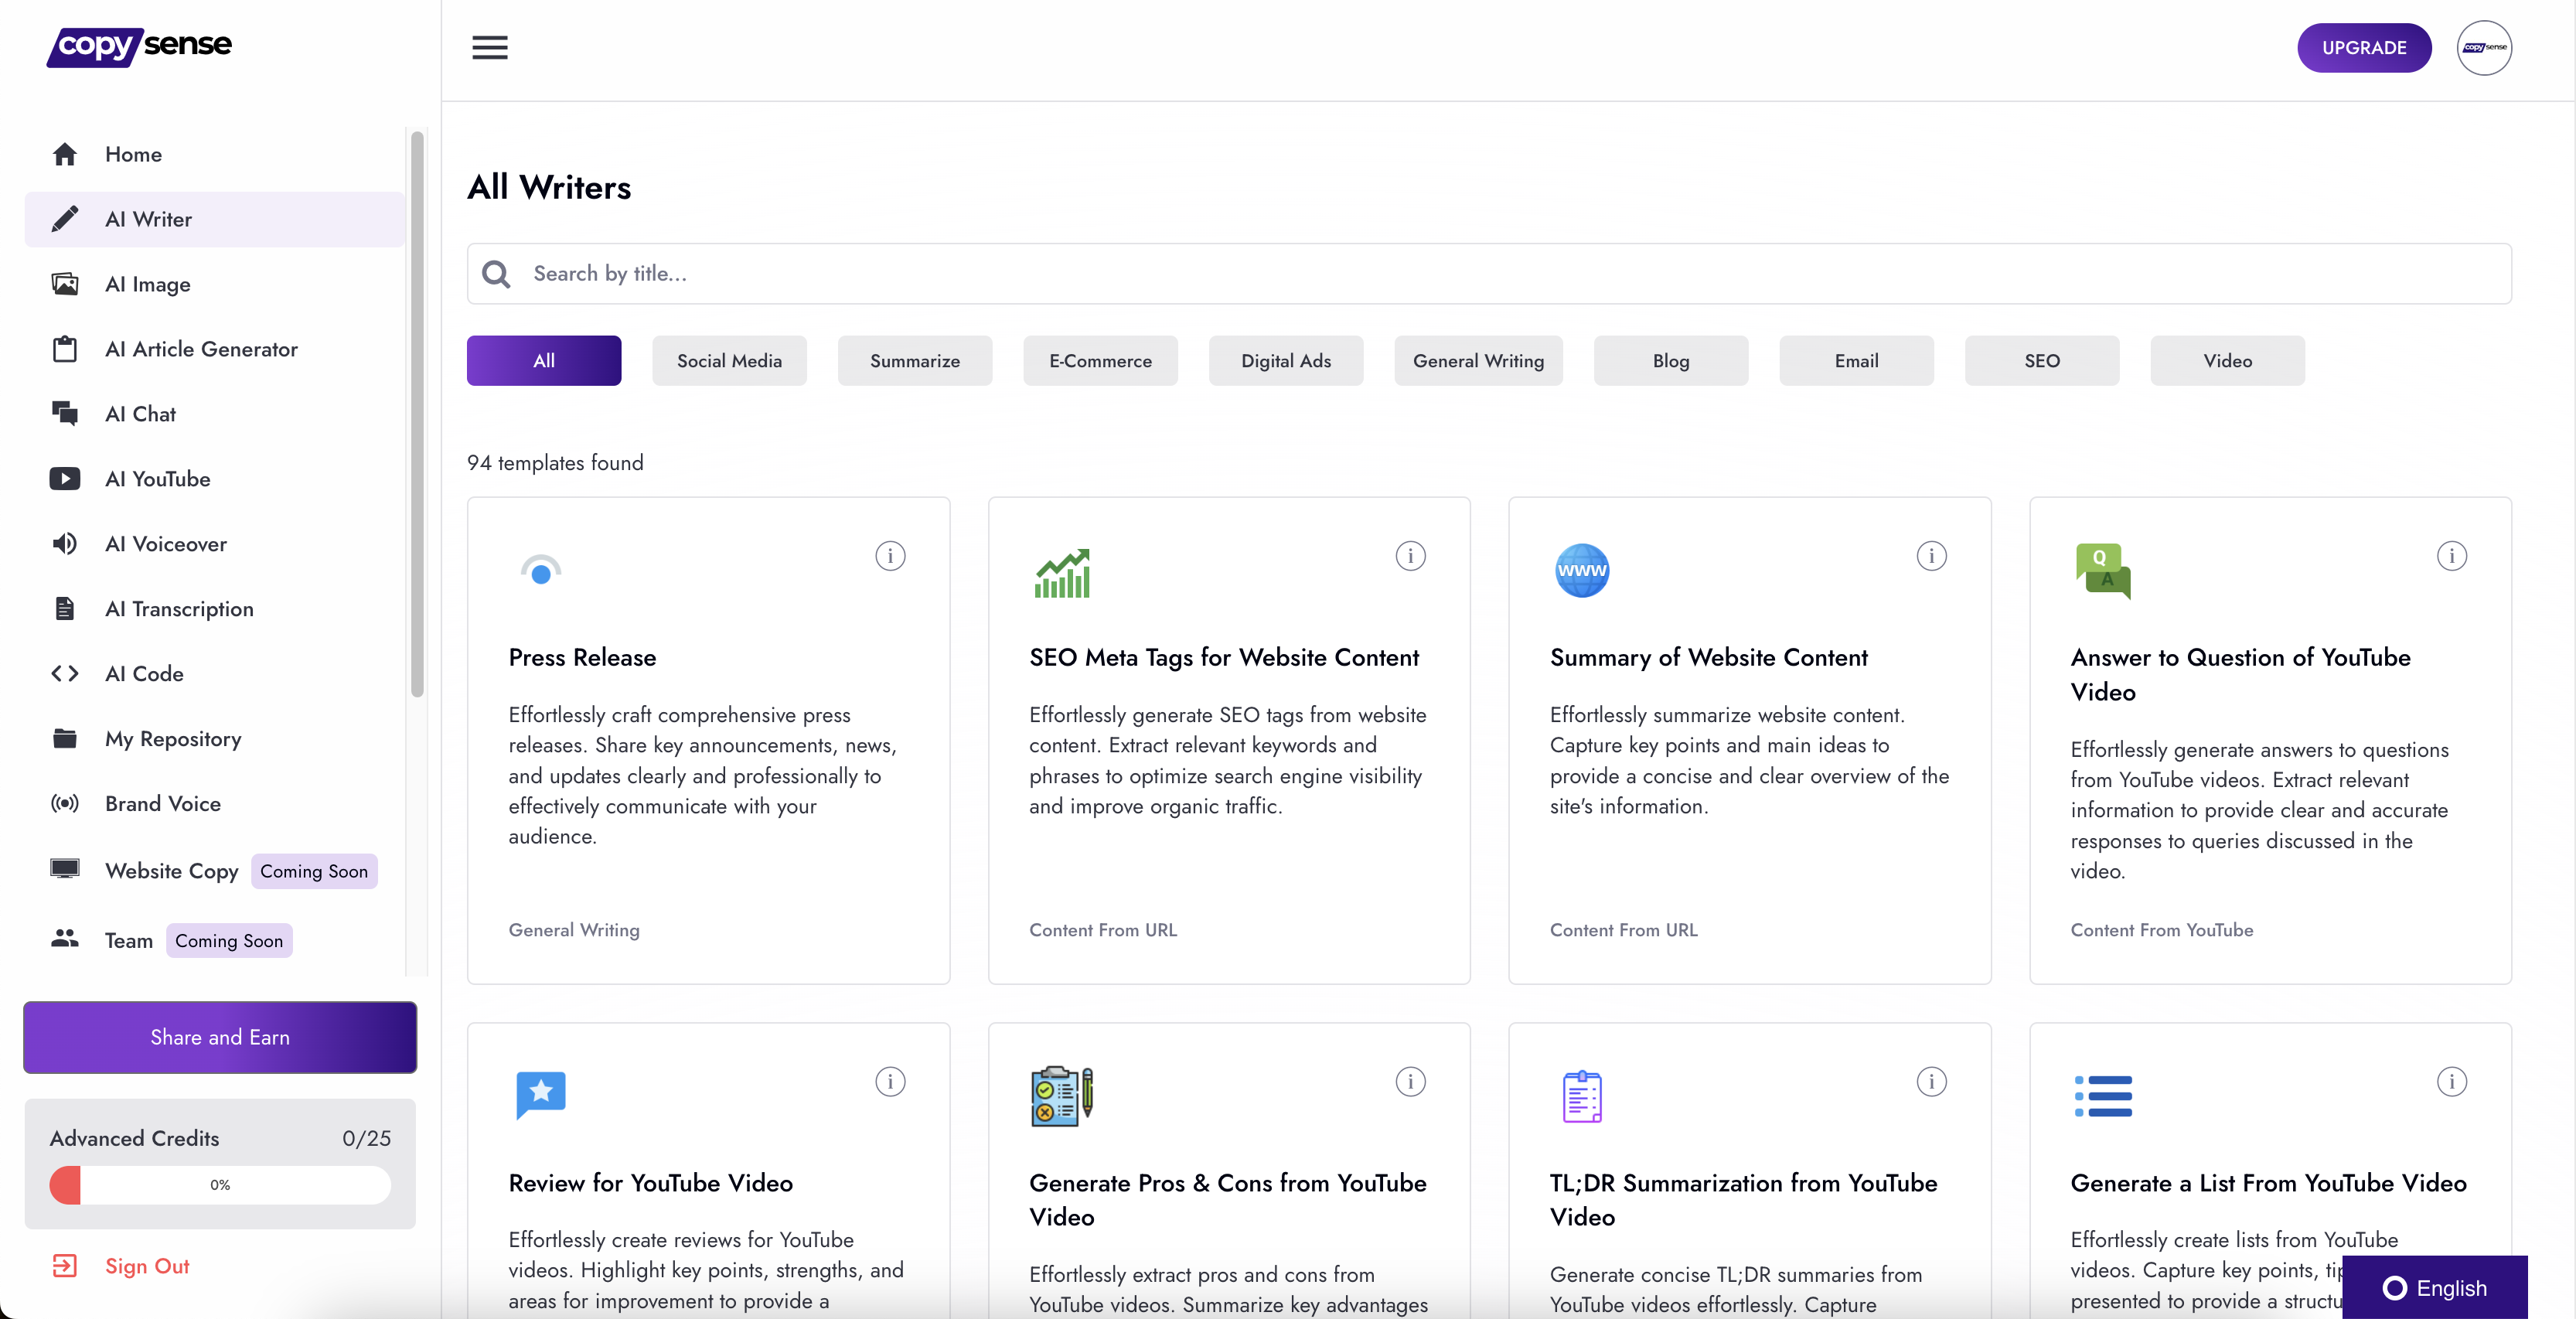Open AI Article Generator in sidebar
2576x1319 pixels.
(201, 349)
